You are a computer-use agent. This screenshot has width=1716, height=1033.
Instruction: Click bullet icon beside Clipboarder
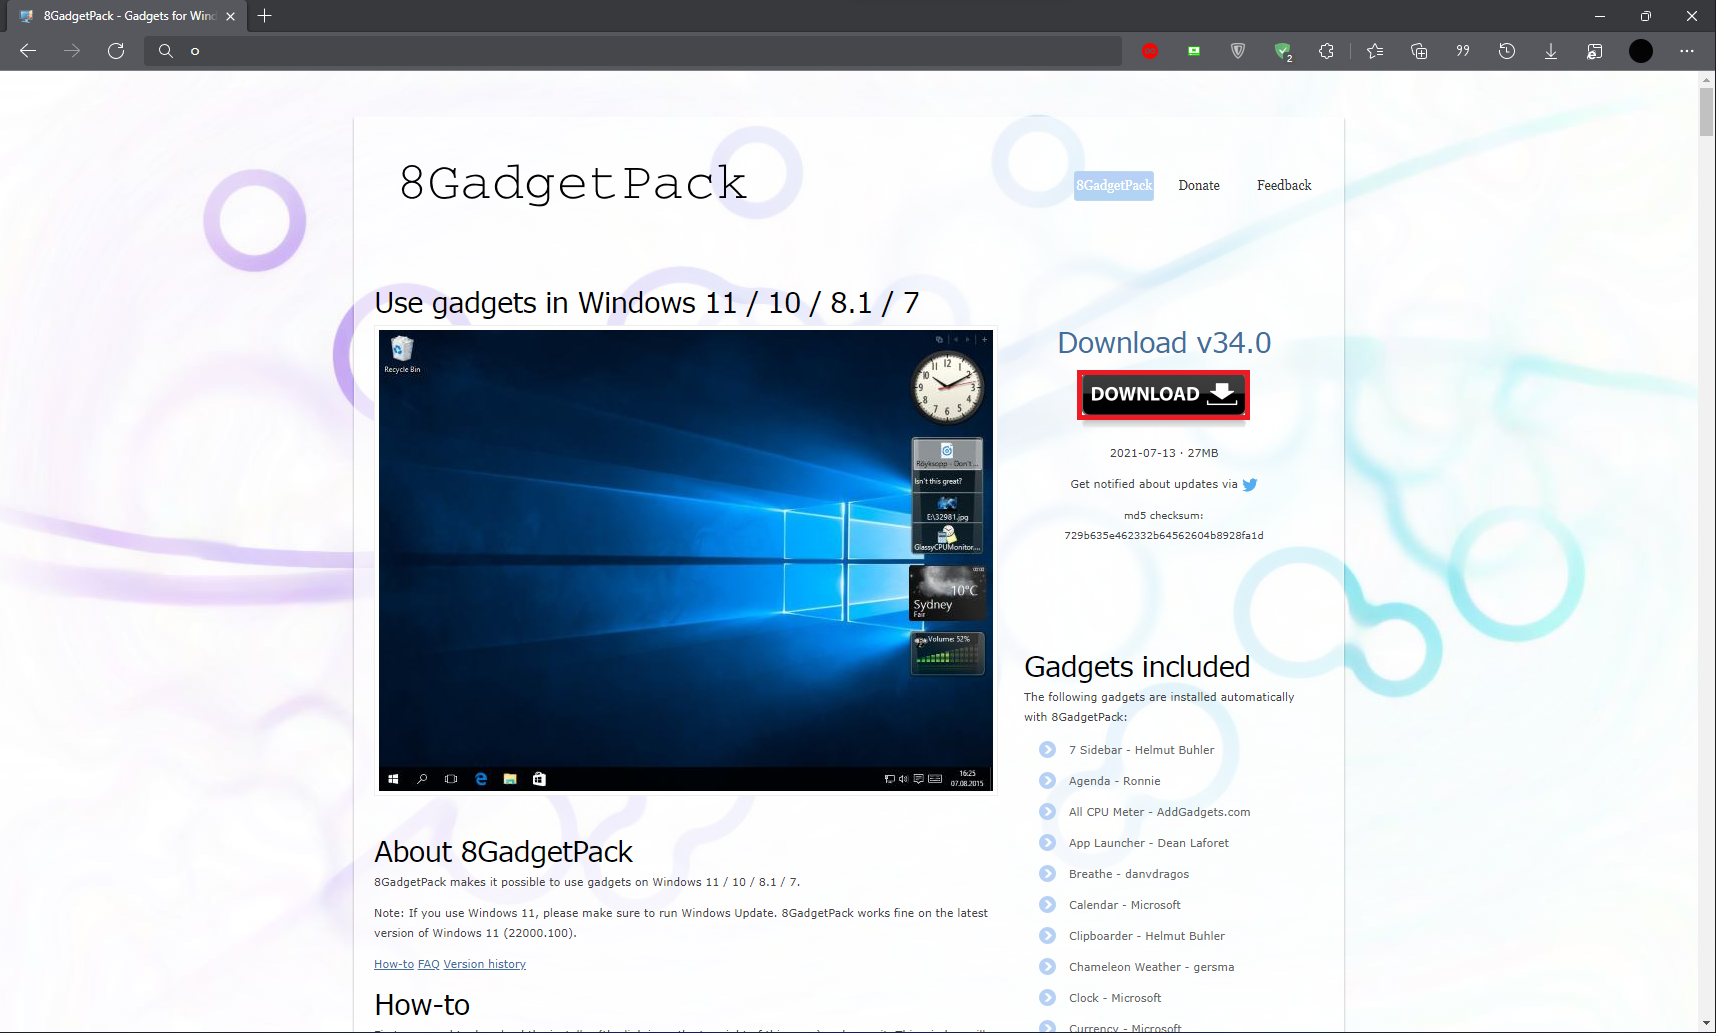1047,936
